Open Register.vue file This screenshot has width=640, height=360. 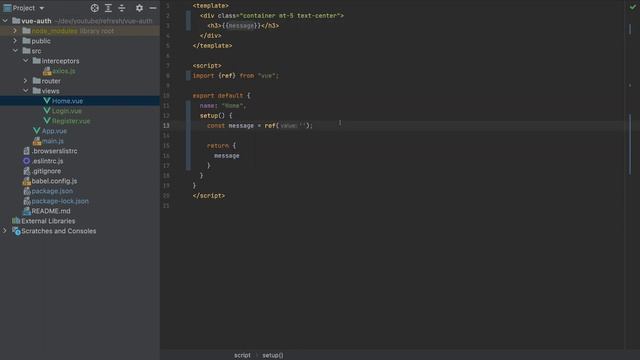tap(71, 121)
